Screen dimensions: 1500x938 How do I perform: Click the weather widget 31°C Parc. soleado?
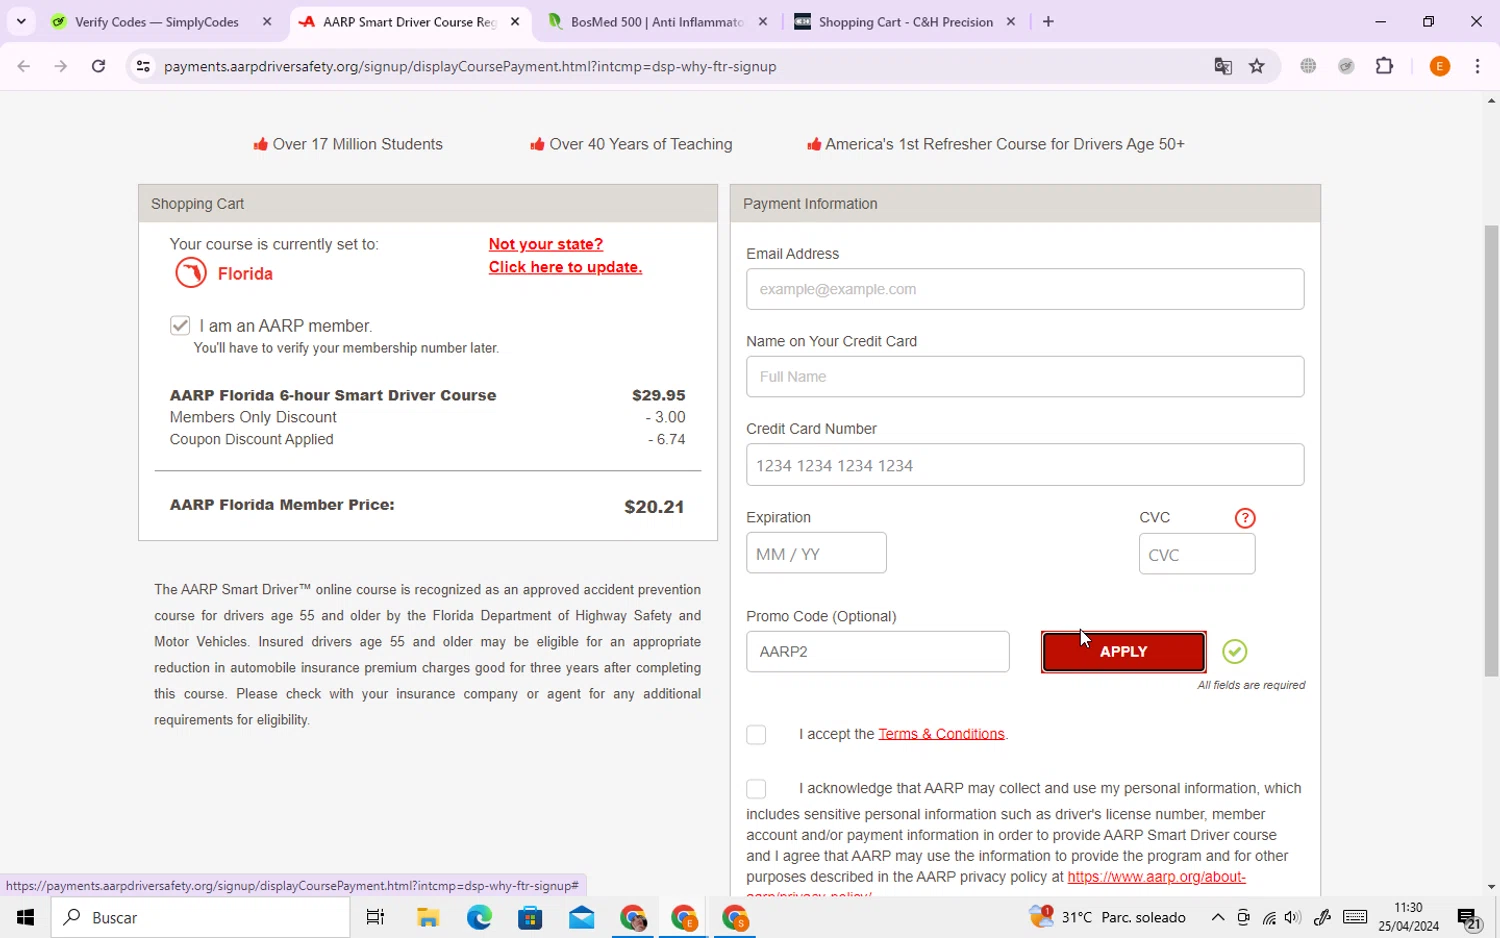1108,917
